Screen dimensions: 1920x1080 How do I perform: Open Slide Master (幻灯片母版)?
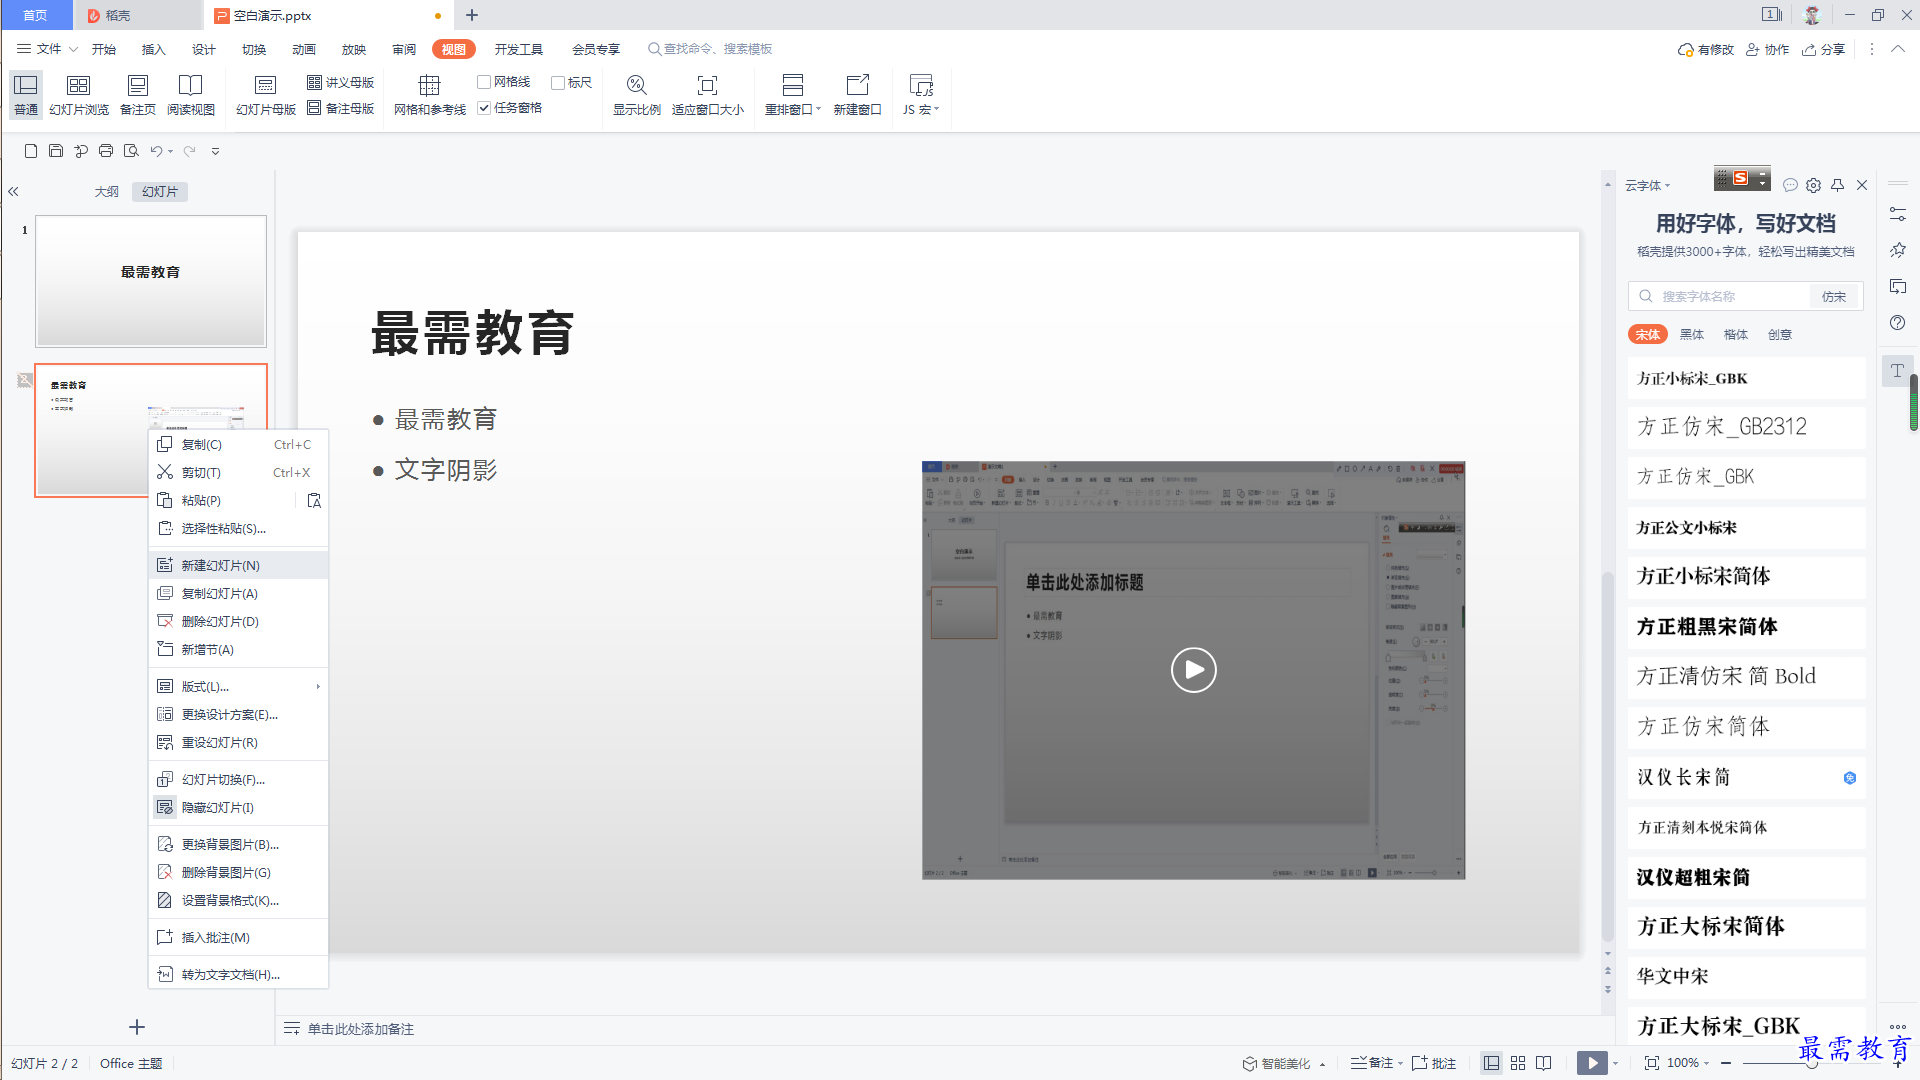266,95
